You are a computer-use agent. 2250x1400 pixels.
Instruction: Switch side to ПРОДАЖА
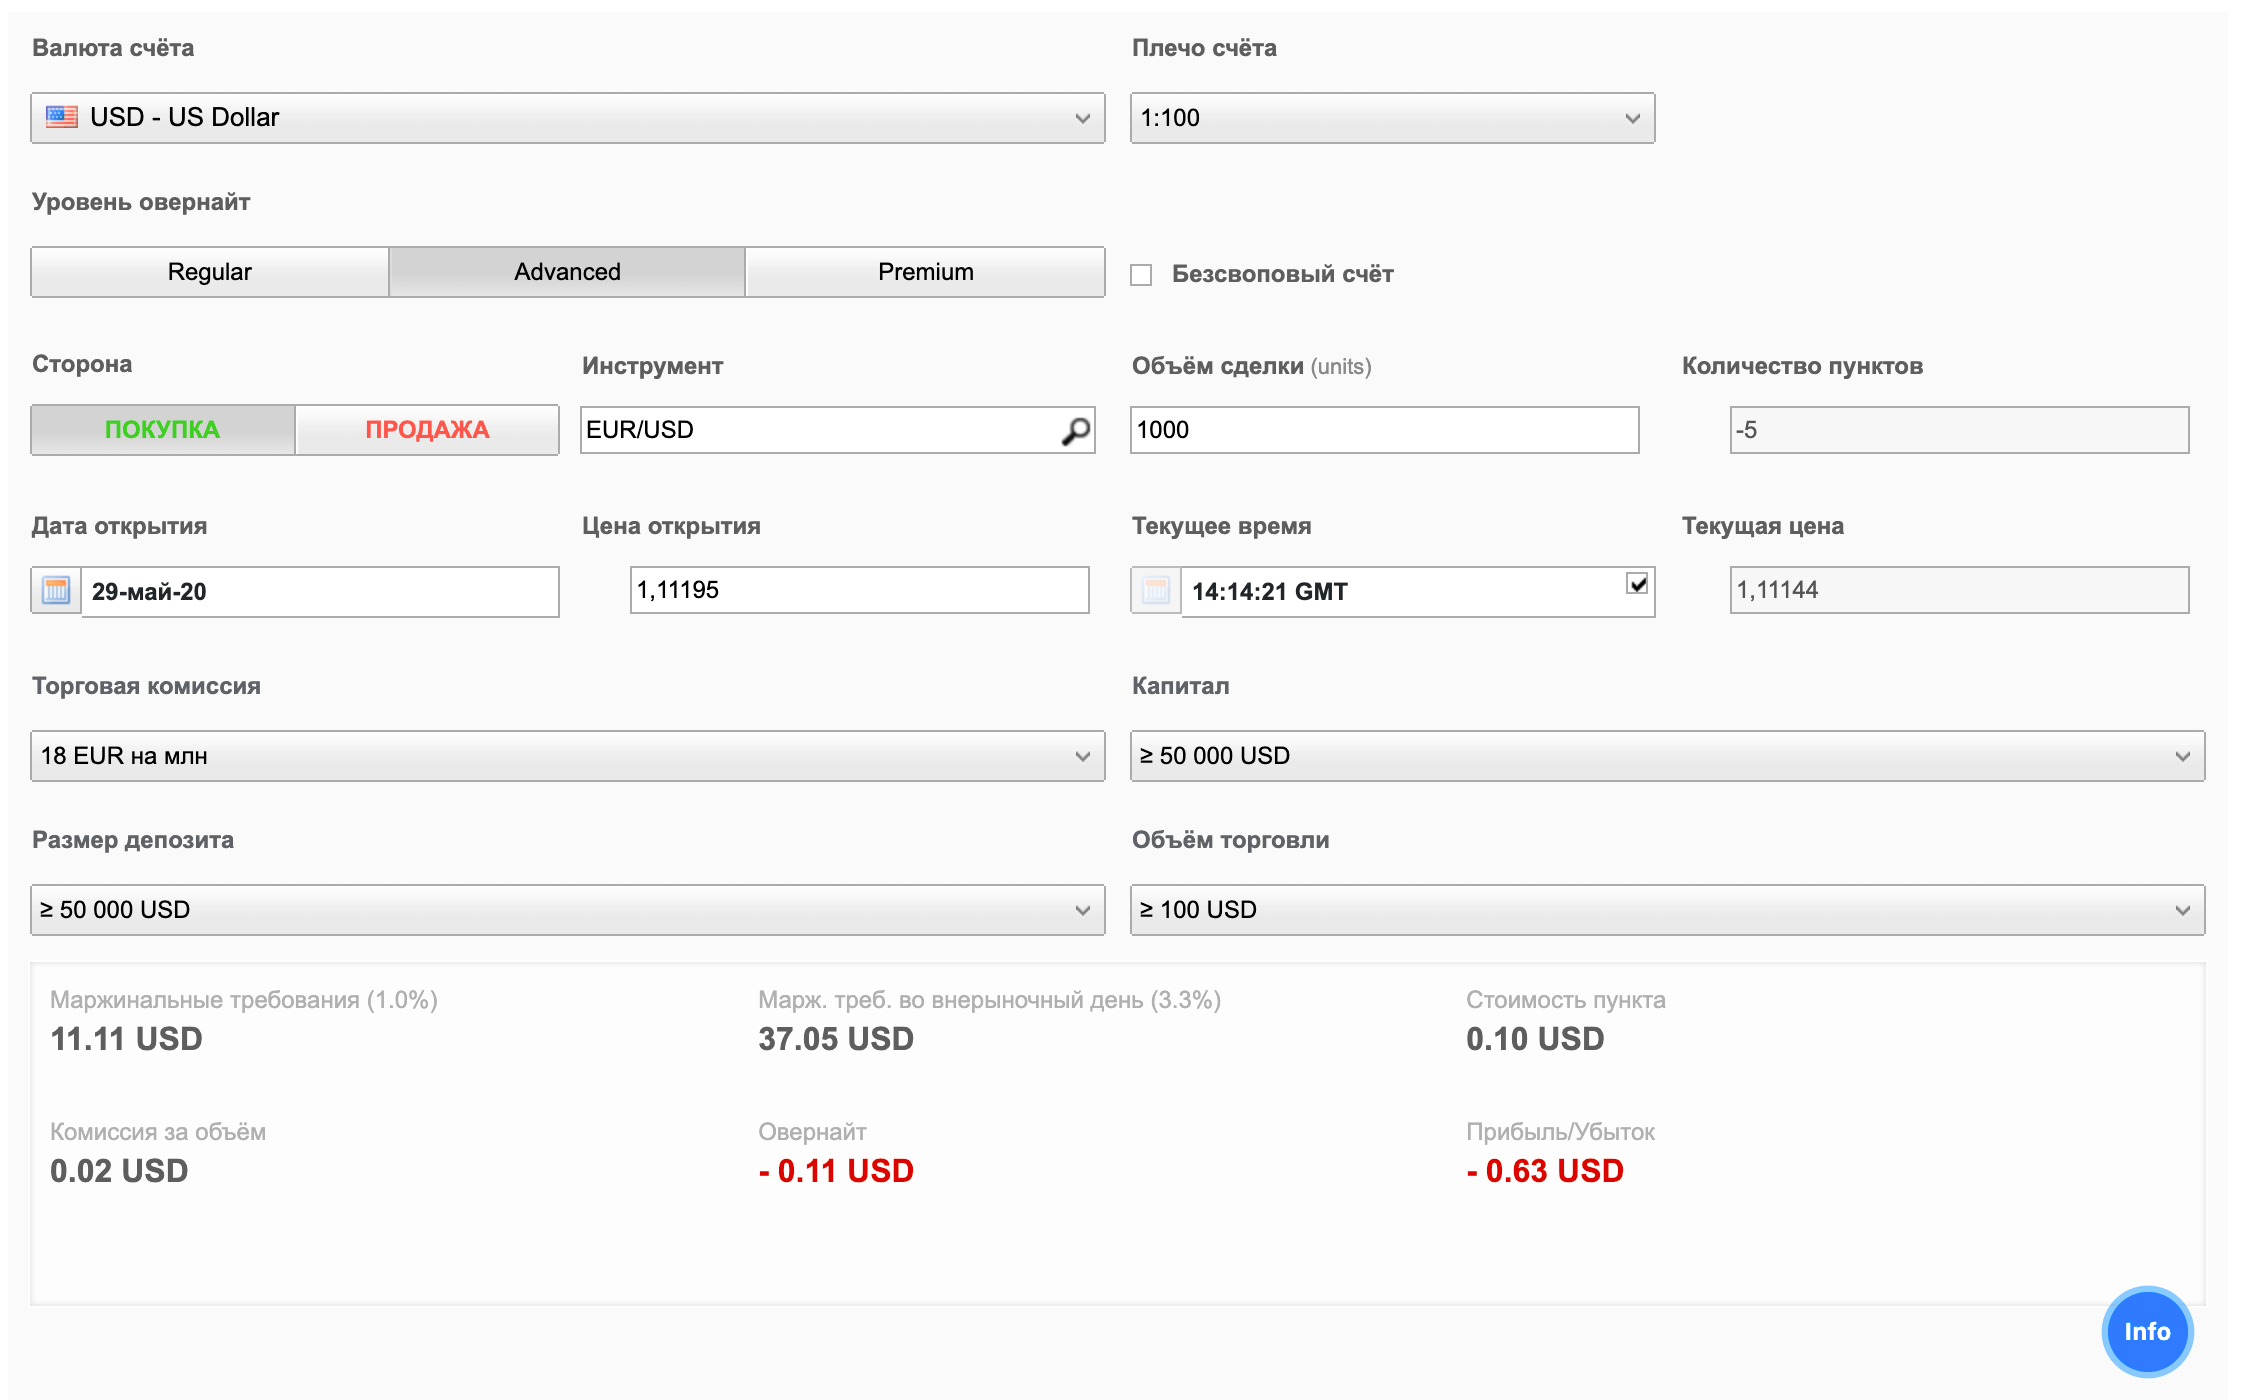pyautogui.click(x=427, y=430)
